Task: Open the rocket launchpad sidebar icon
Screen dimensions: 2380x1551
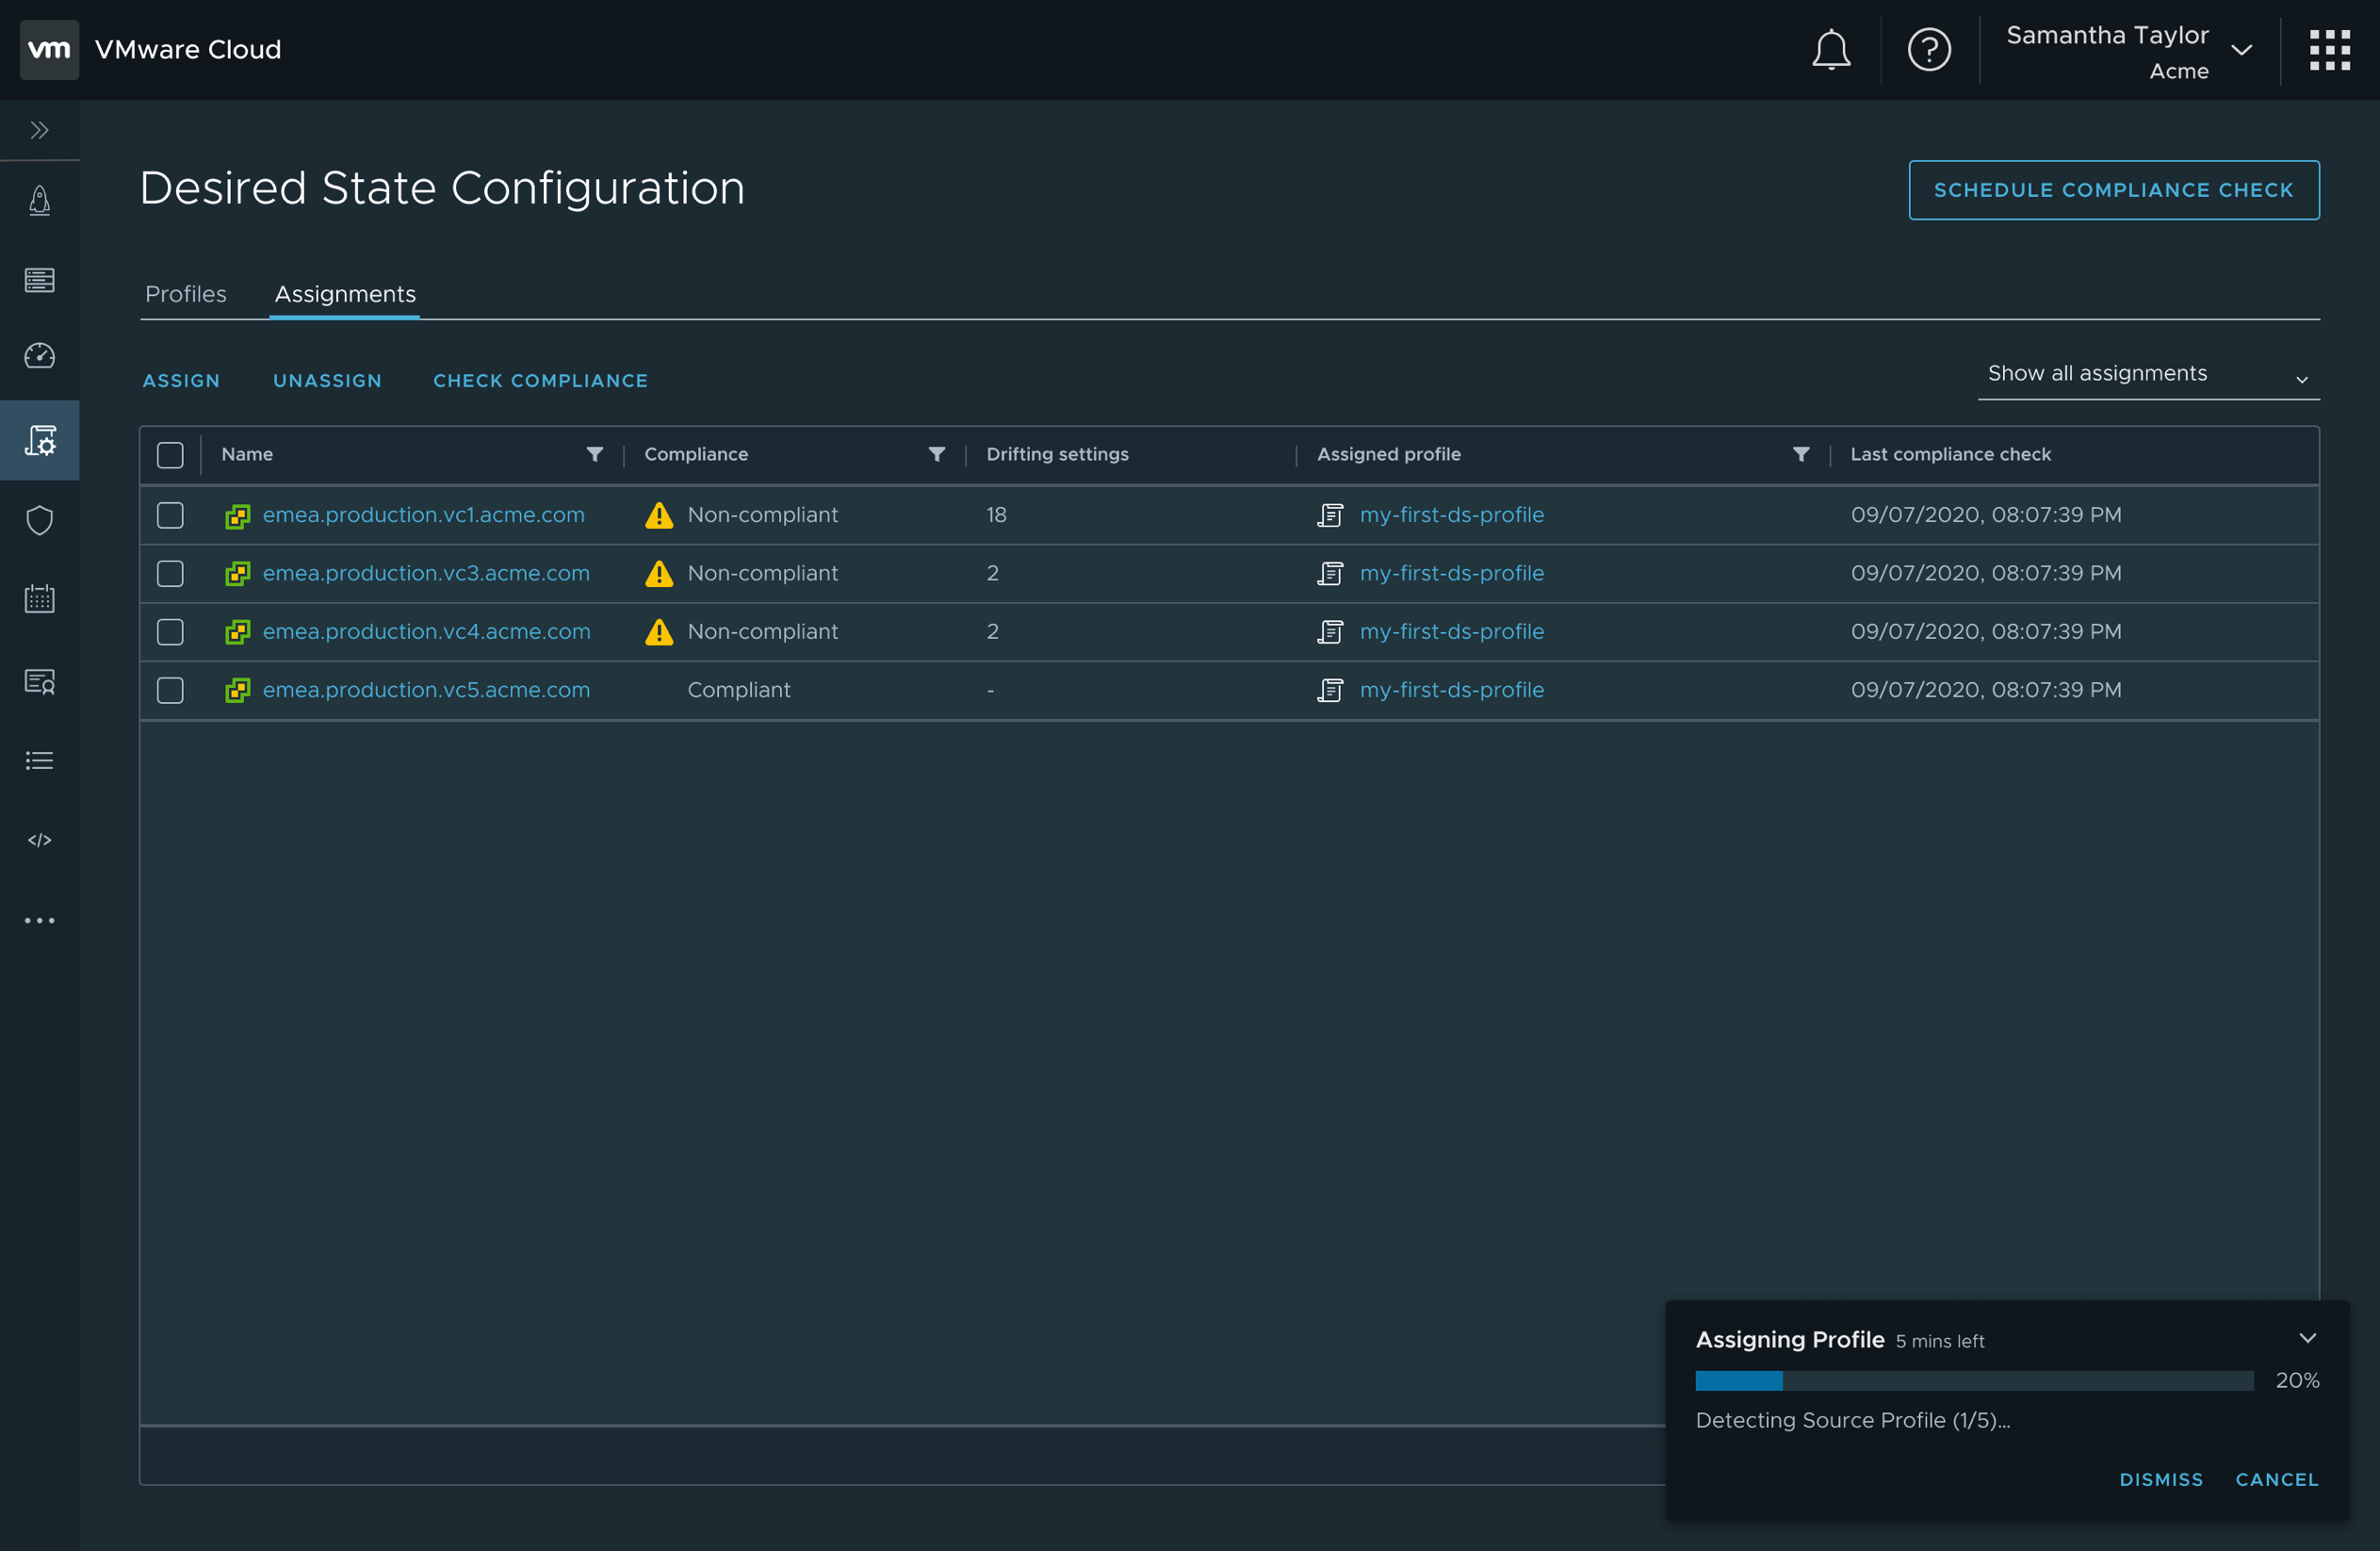Action: pyautogui.click(x=39, y=200)
